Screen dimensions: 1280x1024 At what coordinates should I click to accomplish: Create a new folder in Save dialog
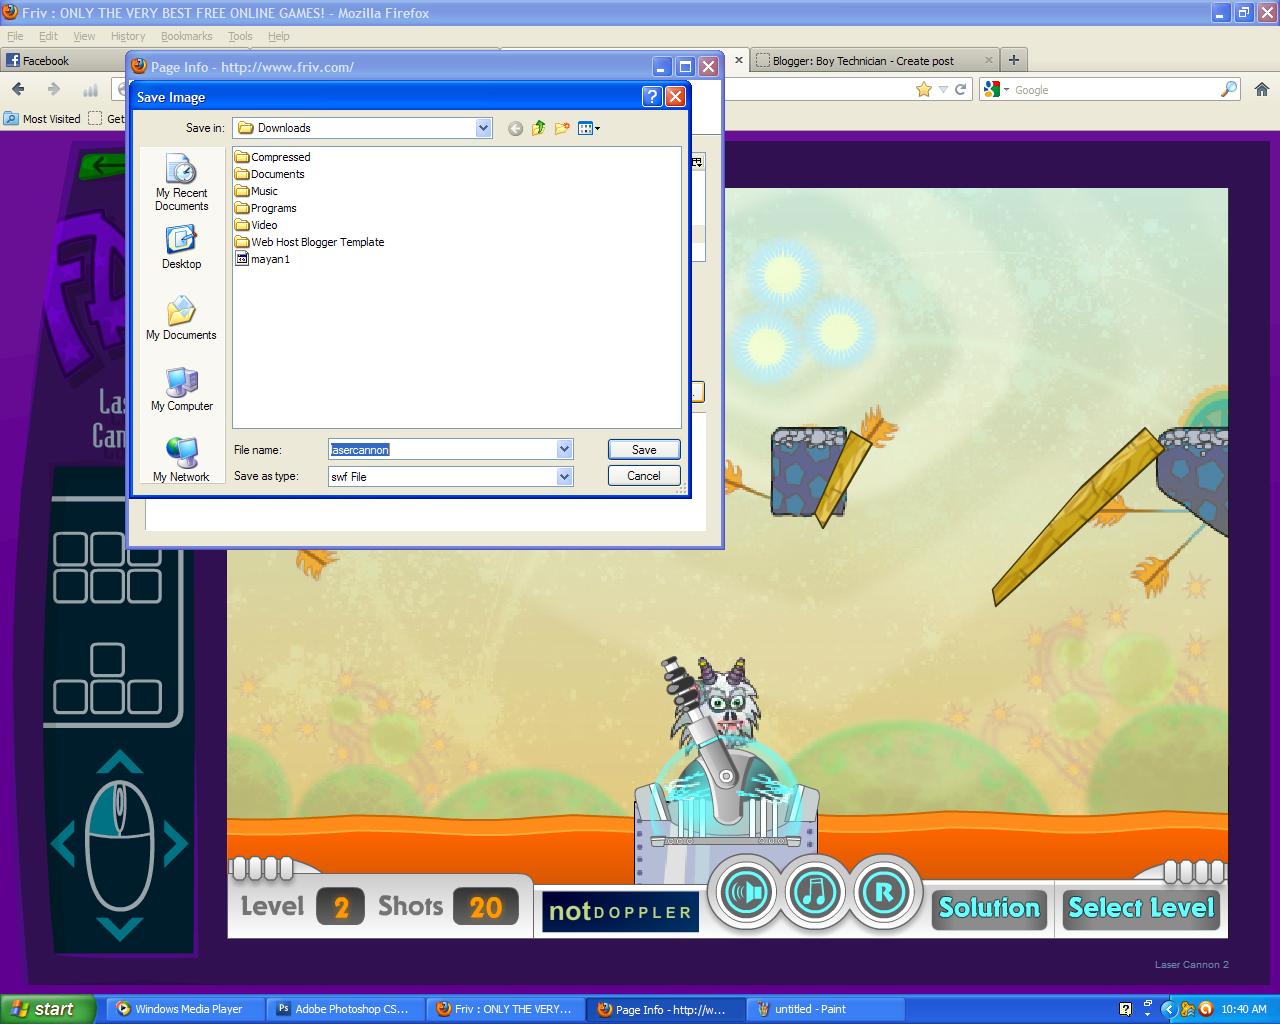point(562,128)
